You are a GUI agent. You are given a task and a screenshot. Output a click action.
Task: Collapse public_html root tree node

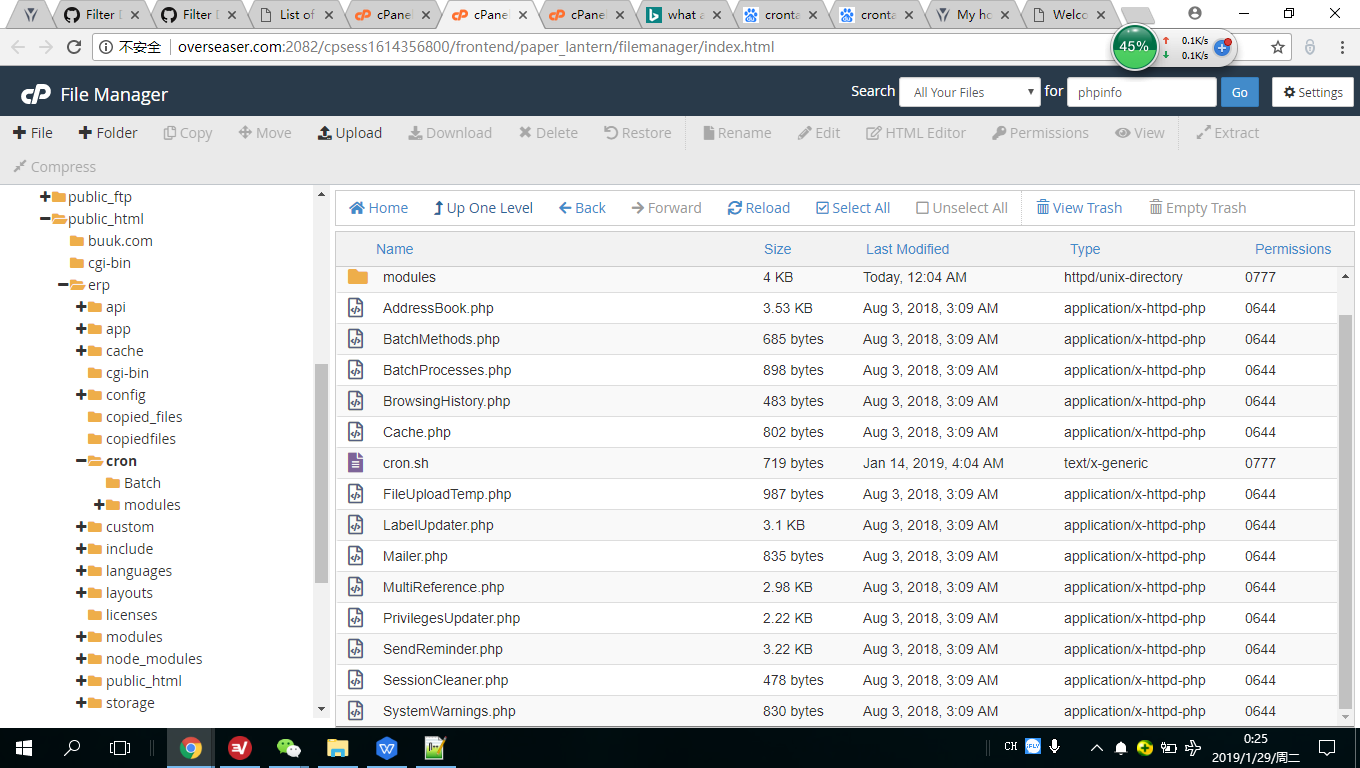click(45, 219)
